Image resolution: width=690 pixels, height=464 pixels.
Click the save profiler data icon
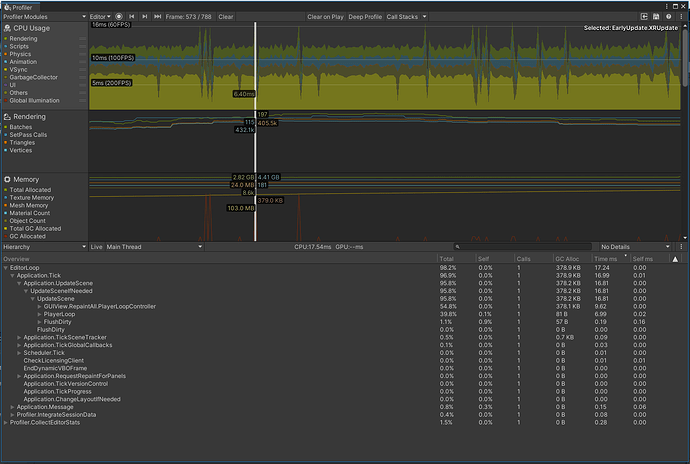click(657, 17)
